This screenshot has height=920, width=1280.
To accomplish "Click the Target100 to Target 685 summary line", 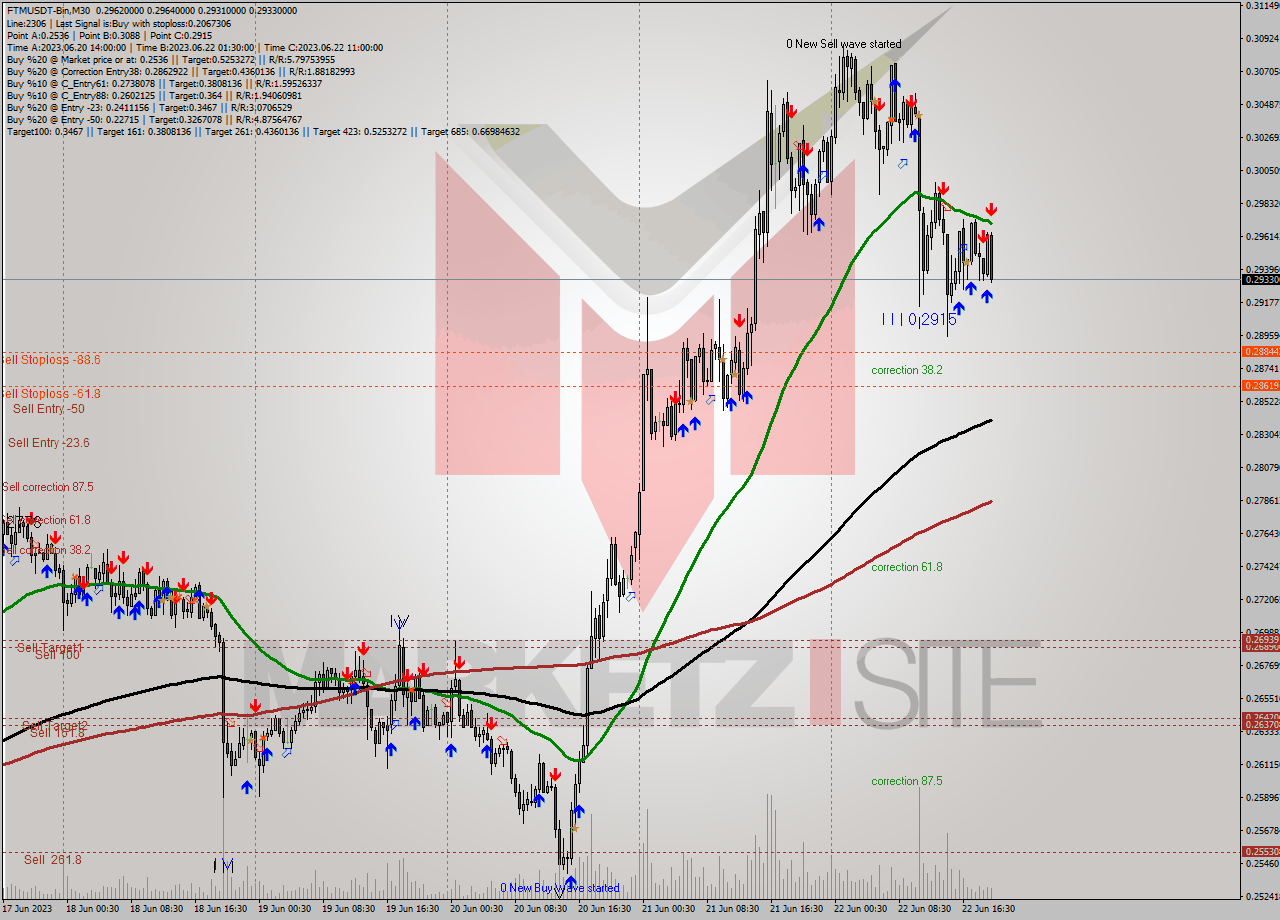I will [263, 131].
